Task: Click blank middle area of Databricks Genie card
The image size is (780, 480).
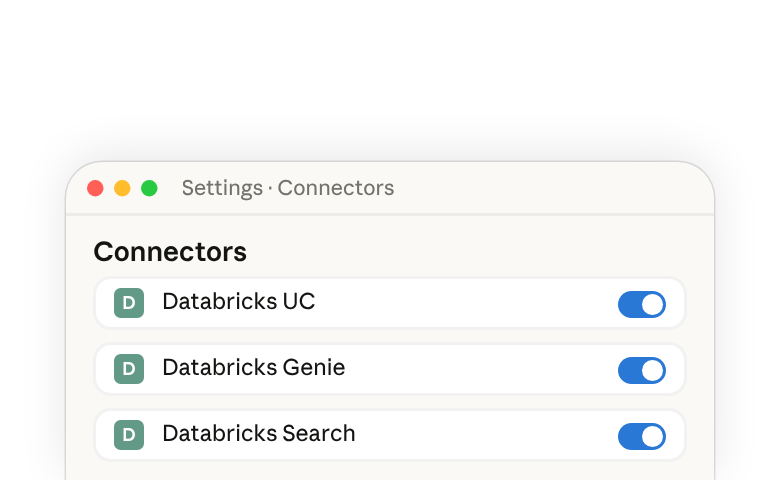Action: click(x=478, y=369)
